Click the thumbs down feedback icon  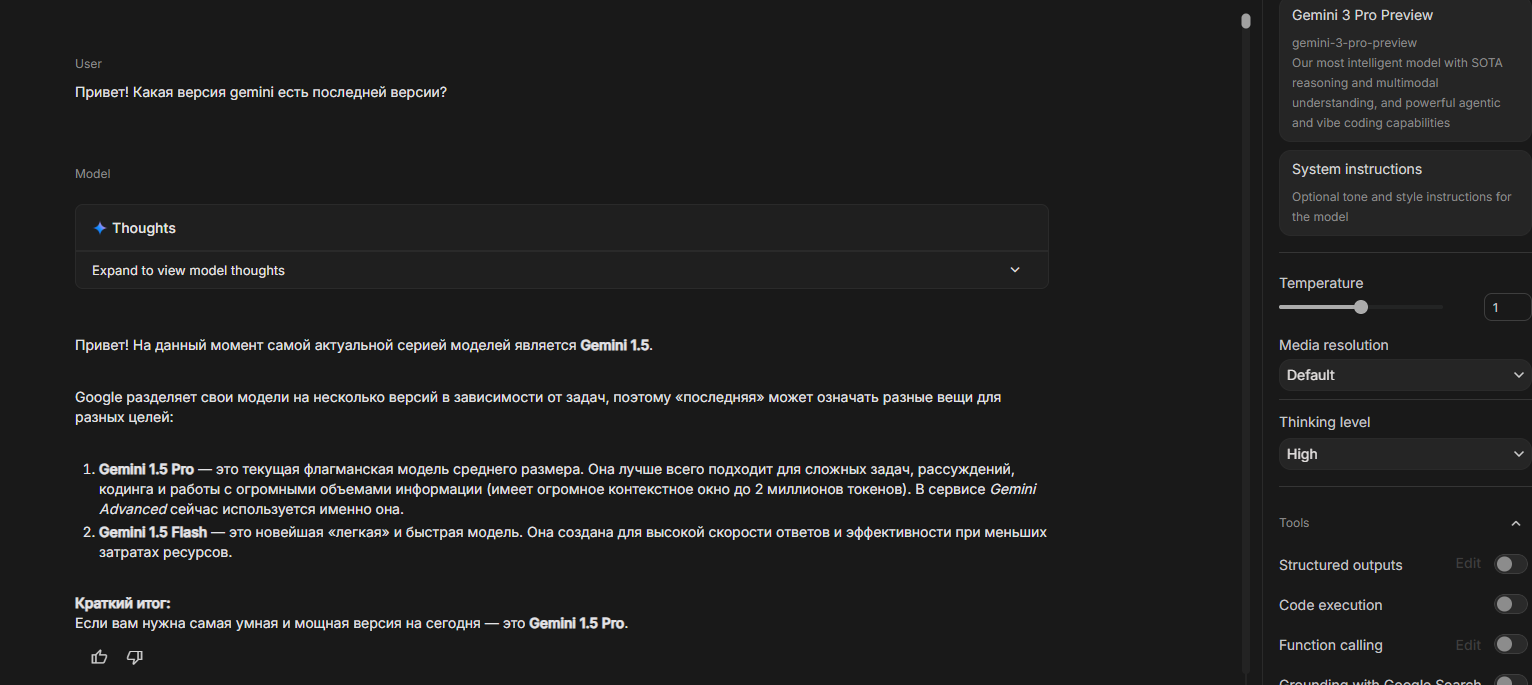135,657
